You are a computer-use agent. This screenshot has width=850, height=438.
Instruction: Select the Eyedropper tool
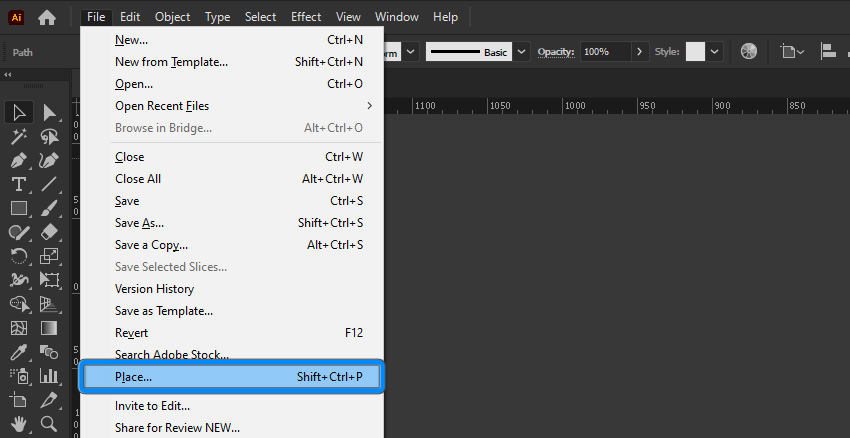coord(19,352)
